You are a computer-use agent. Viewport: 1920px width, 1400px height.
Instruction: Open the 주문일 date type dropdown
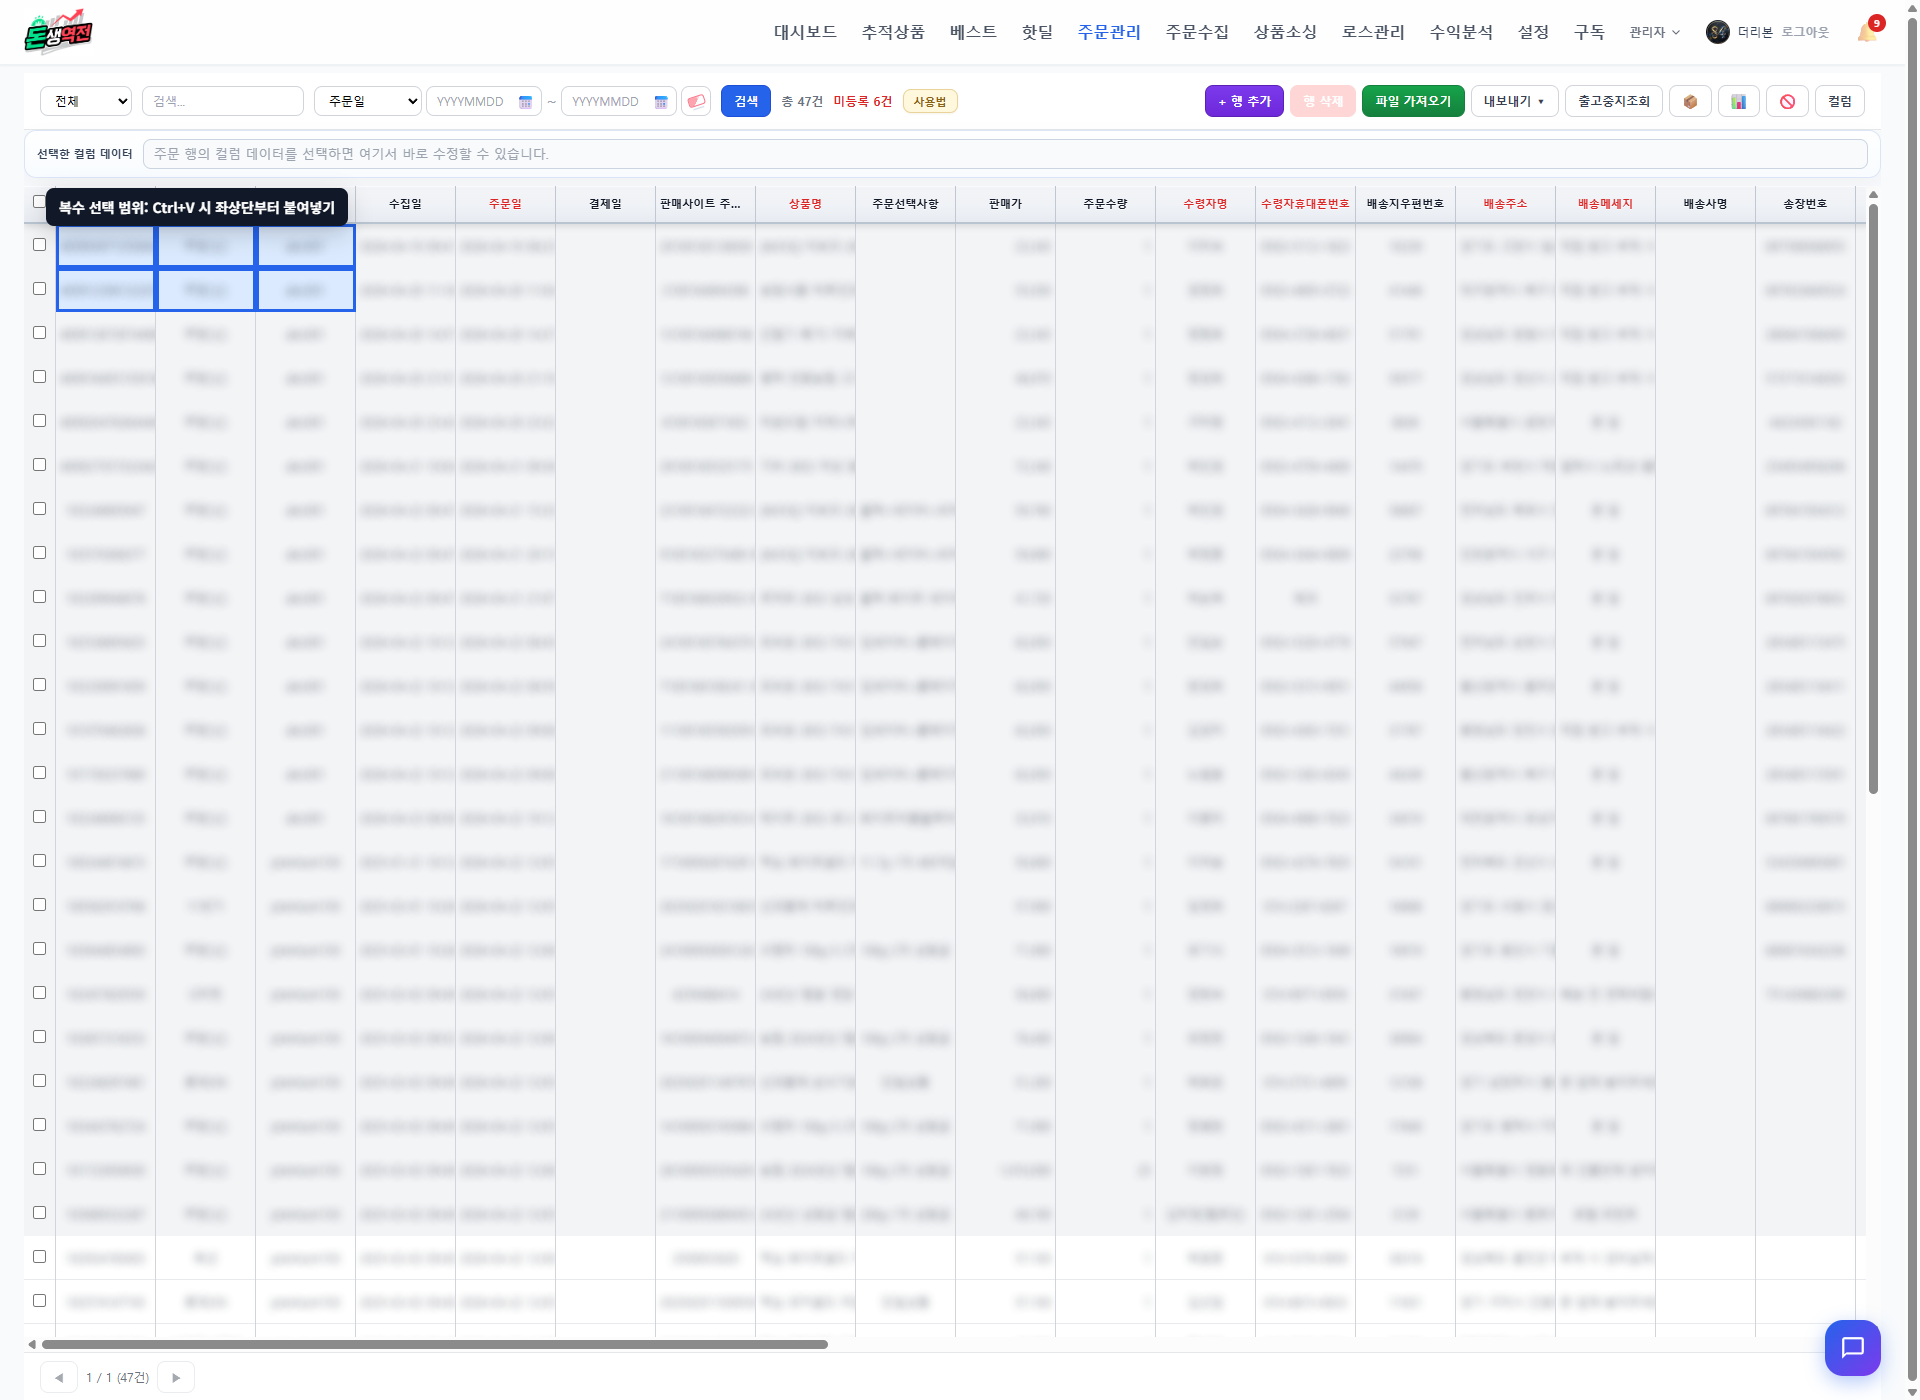click(x=367, y=101)
